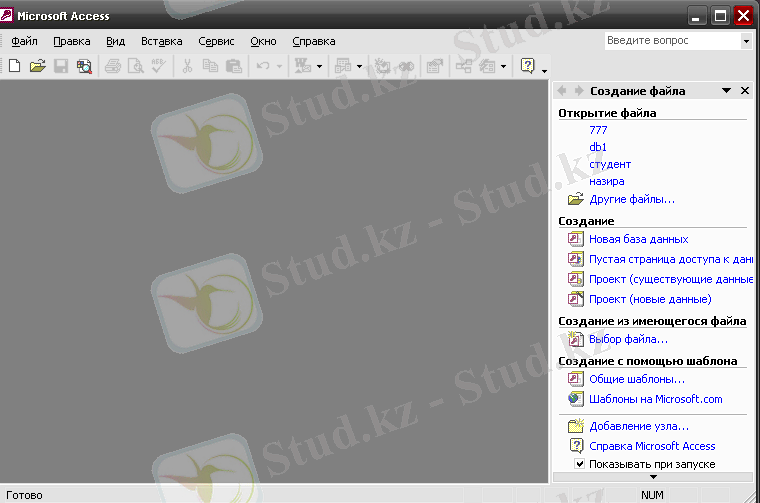Expand the Введите вопрос combo box arrow
The width and height of the screenshot is (760, 503).
point(746,41)
